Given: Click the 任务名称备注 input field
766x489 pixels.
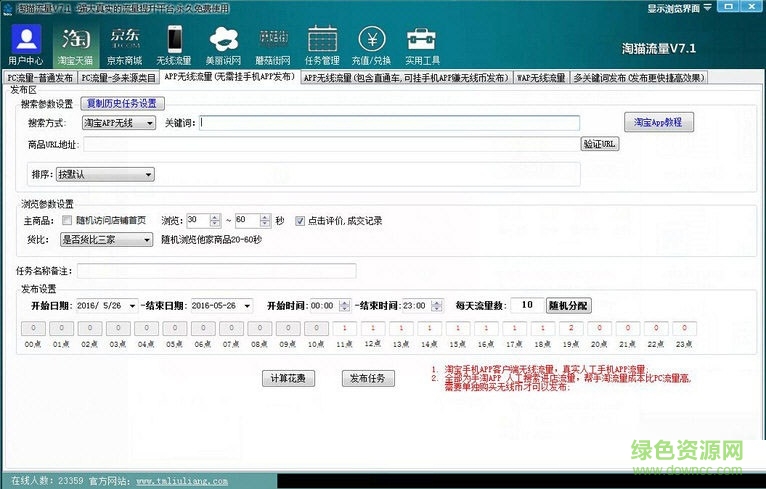Looking at the screenshot, I should [x=216, y=271].
